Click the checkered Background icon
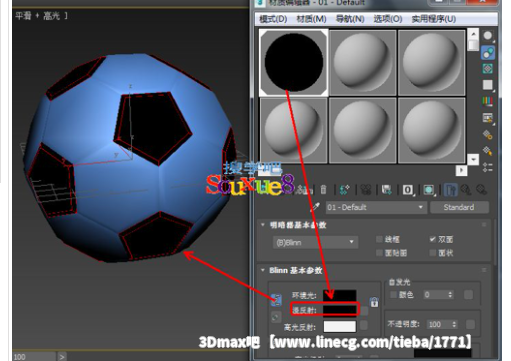Image resolution: width=511 pixels, height=361 pixels. click(488, 69)
